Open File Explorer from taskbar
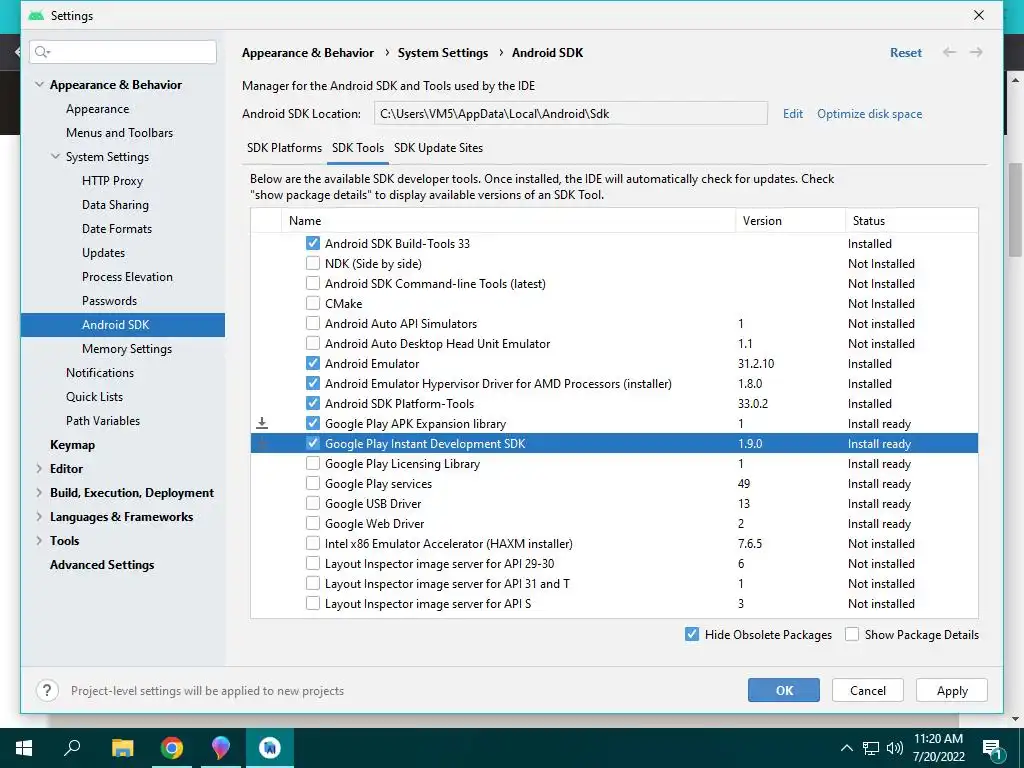This screenshot has height=768, width=1024. pos(122,748)
